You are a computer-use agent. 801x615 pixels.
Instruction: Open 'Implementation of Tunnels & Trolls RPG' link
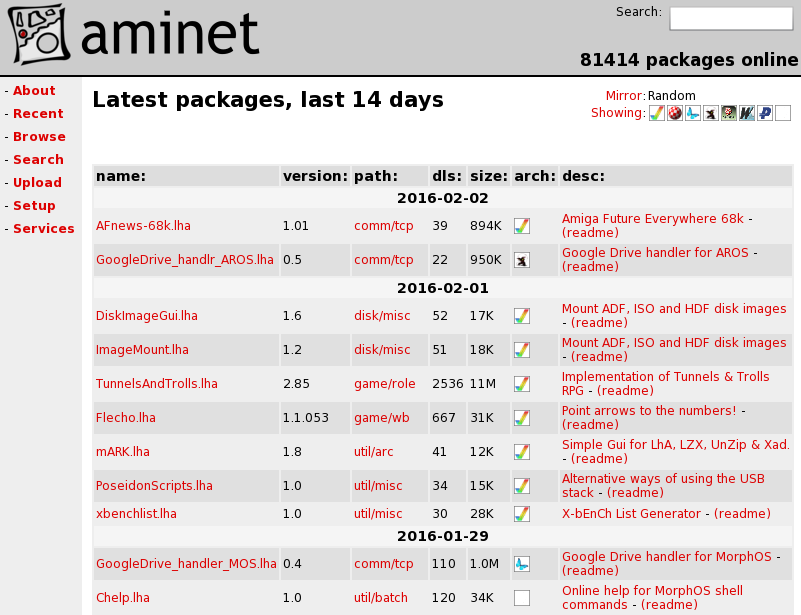[665, 384]
